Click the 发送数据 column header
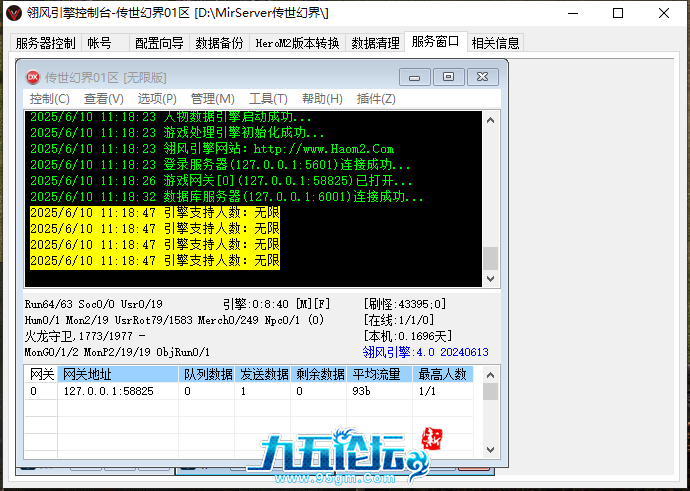The width and height of the screenshot is (690, 491). (x=262, y=374)
